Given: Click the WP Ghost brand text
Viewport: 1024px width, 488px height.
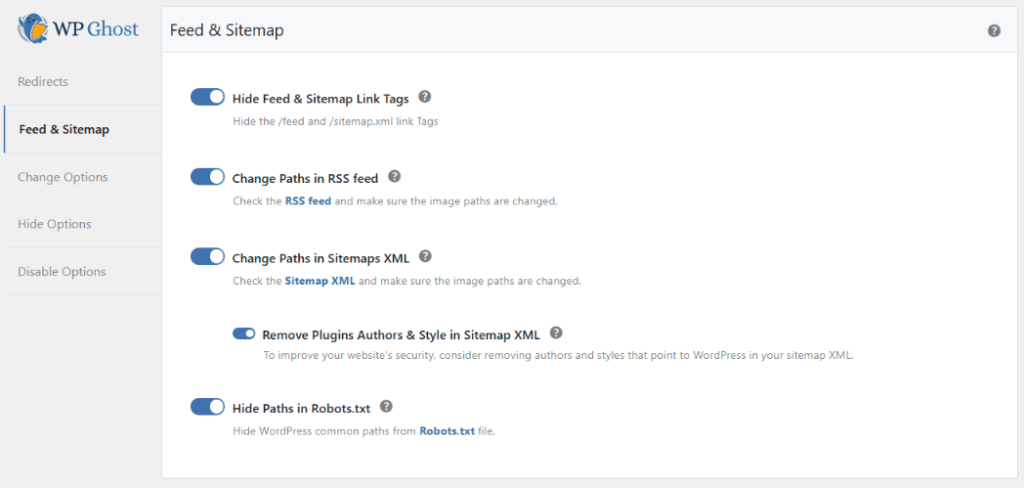Looking at the screenshot, I should [95, 29].
